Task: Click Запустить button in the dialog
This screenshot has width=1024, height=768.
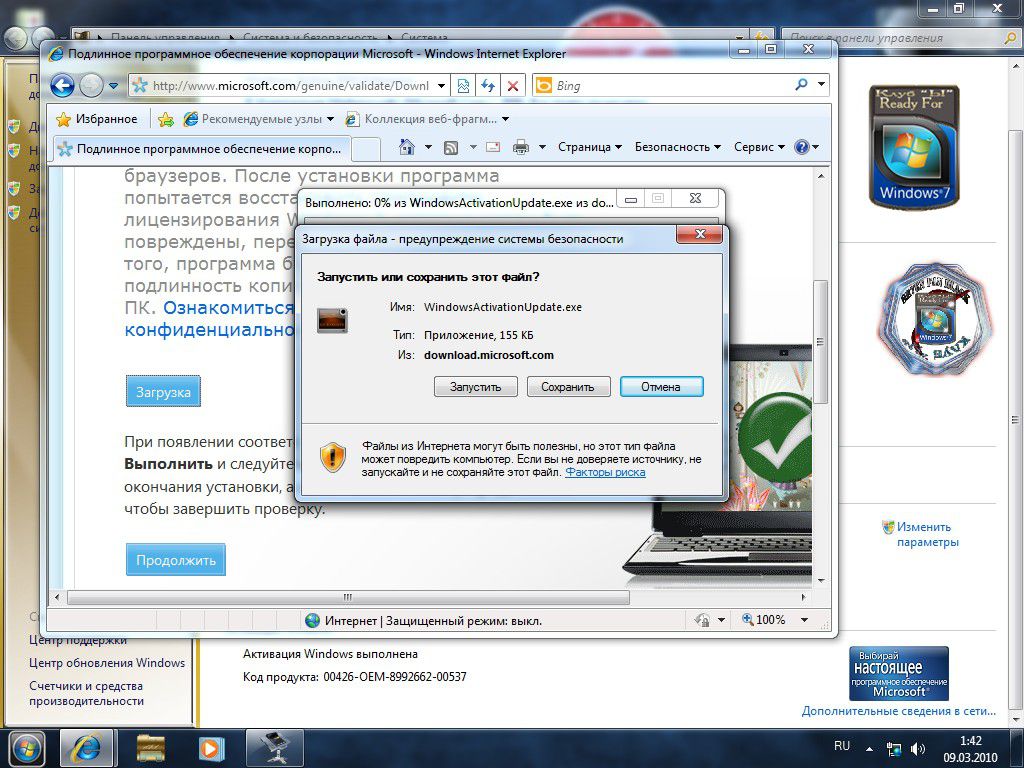Action: click(475, 387)
